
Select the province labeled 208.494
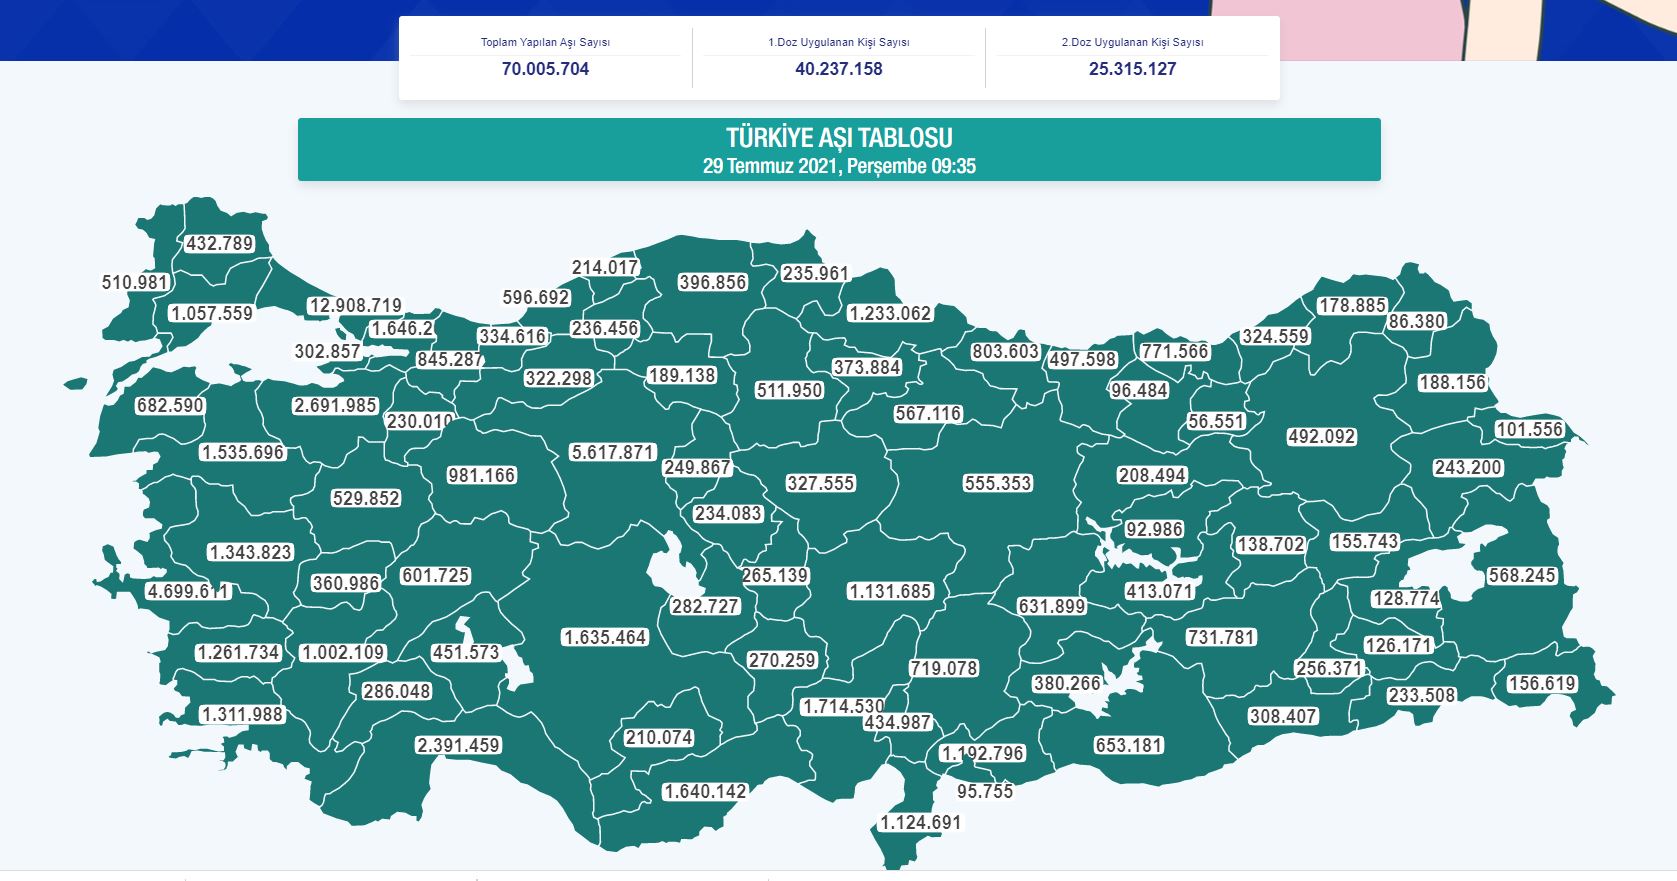(x=1152, y=475)
